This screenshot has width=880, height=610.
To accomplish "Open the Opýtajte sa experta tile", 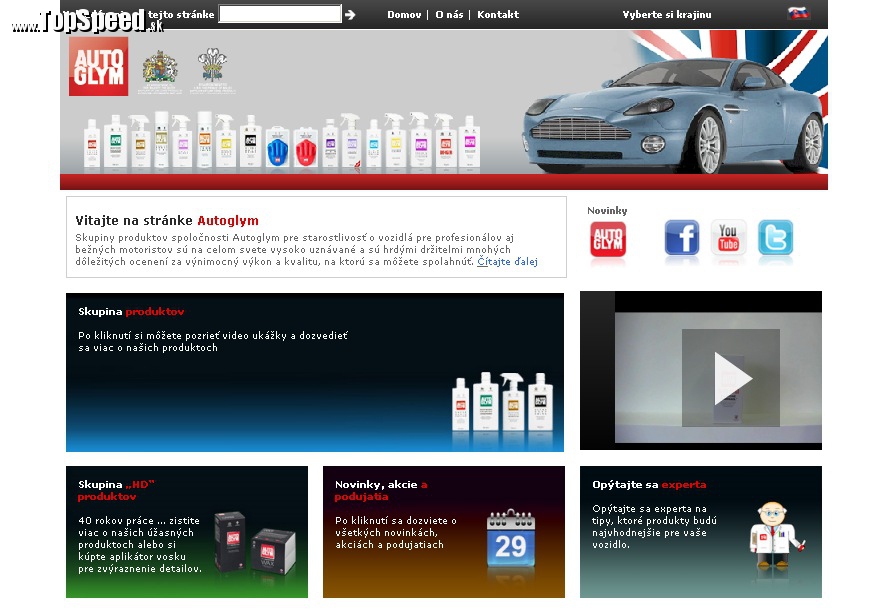I will (701, 531).
